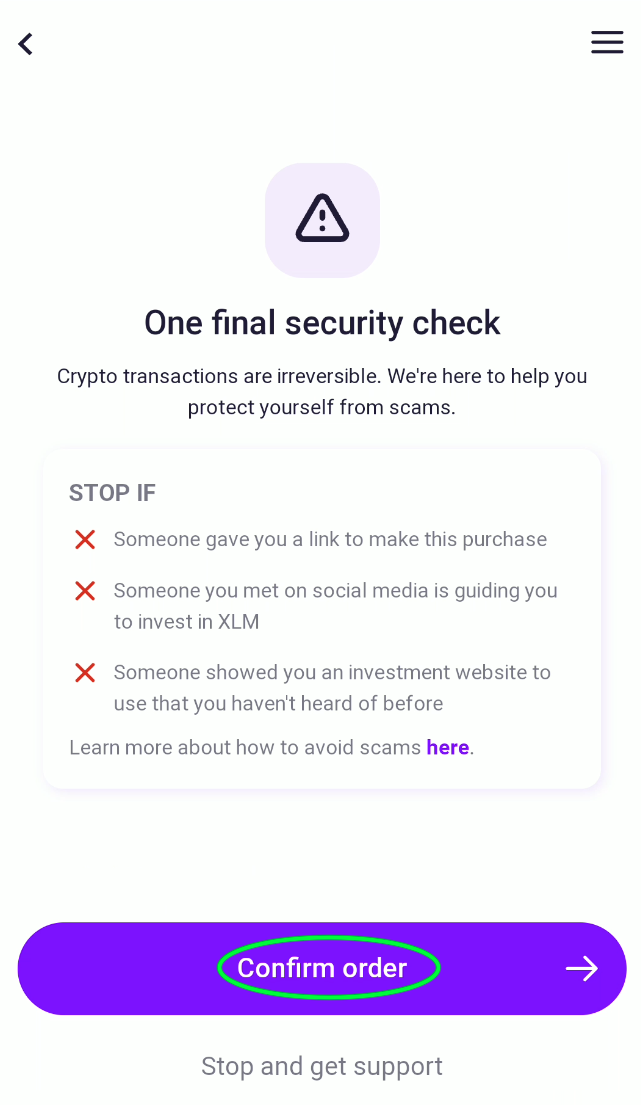641x1105 pixels.
Task: Click the red X beside the purchase link warning
Action: click(85, 540)
